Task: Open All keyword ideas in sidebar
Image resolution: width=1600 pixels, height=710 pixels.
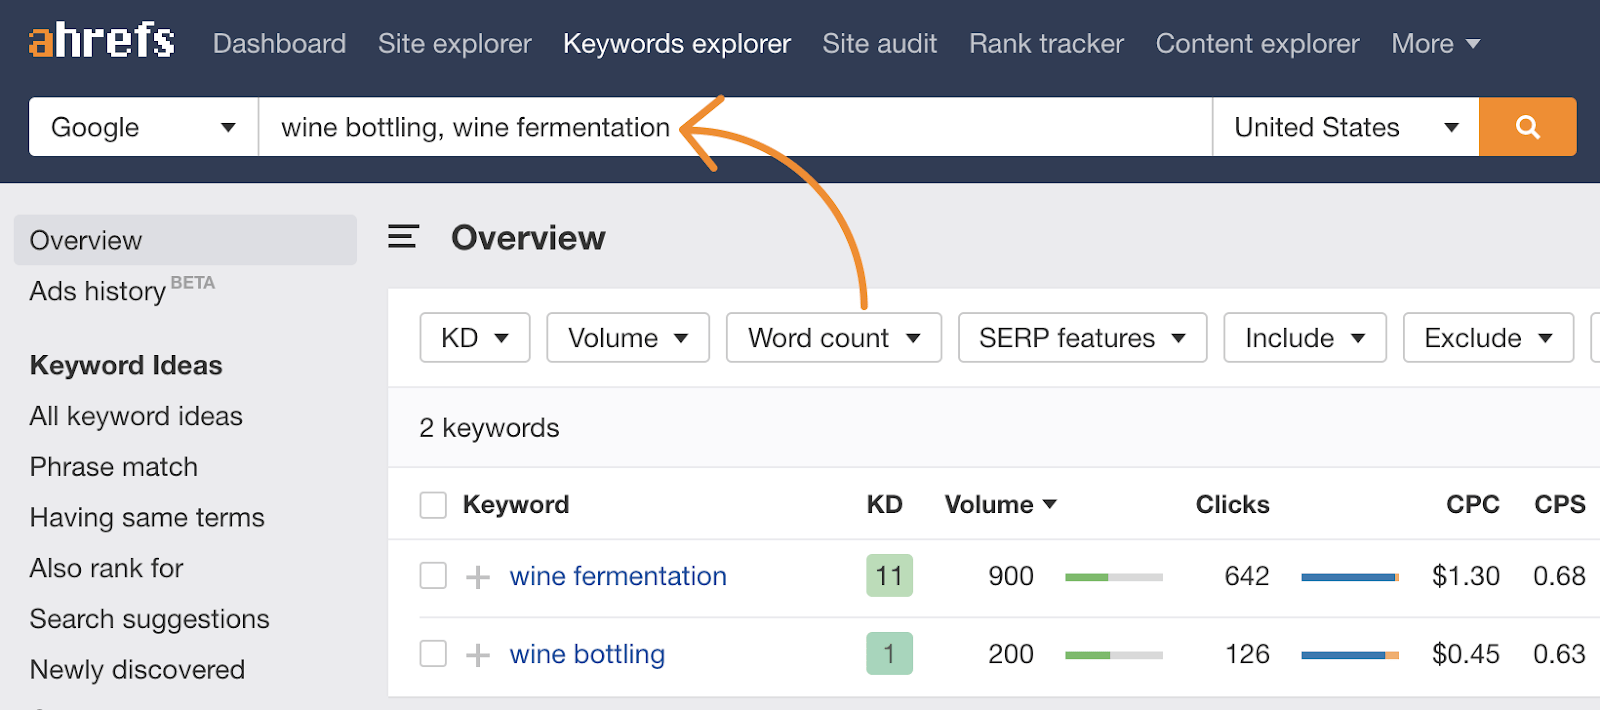Action: tap(136, 416)
